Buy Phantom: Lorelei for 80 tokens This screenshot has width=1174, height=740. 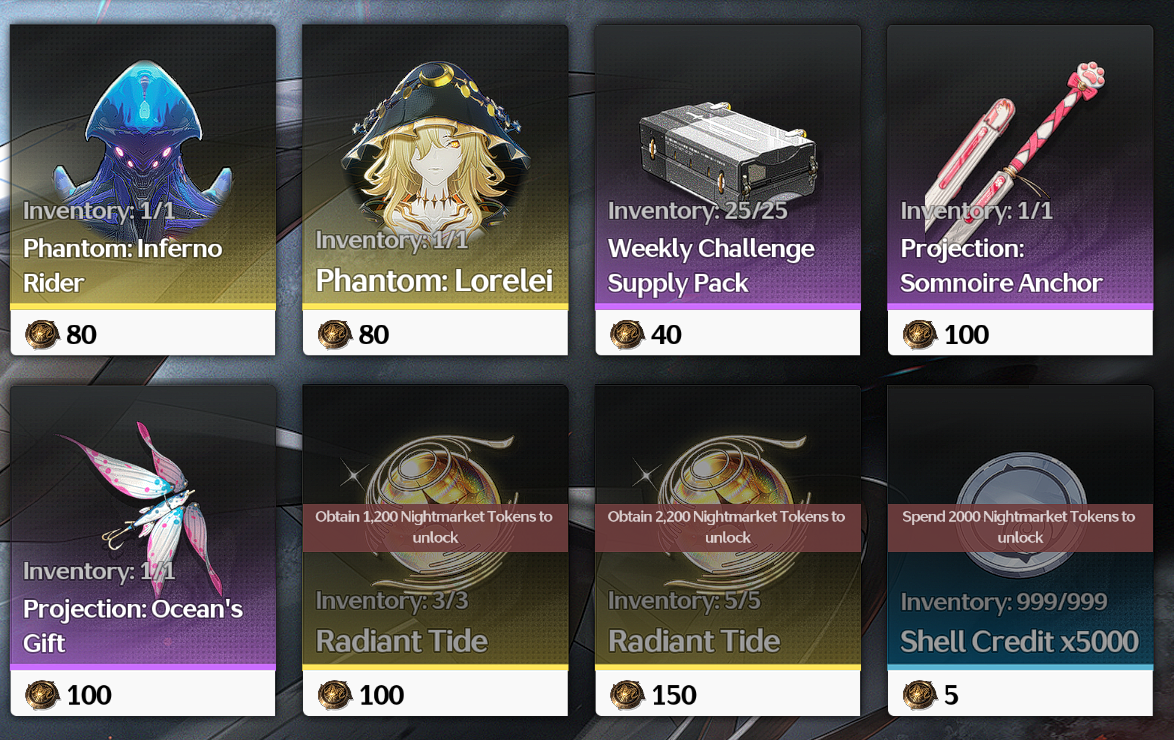pyautogui.click(x=435, y=333)
